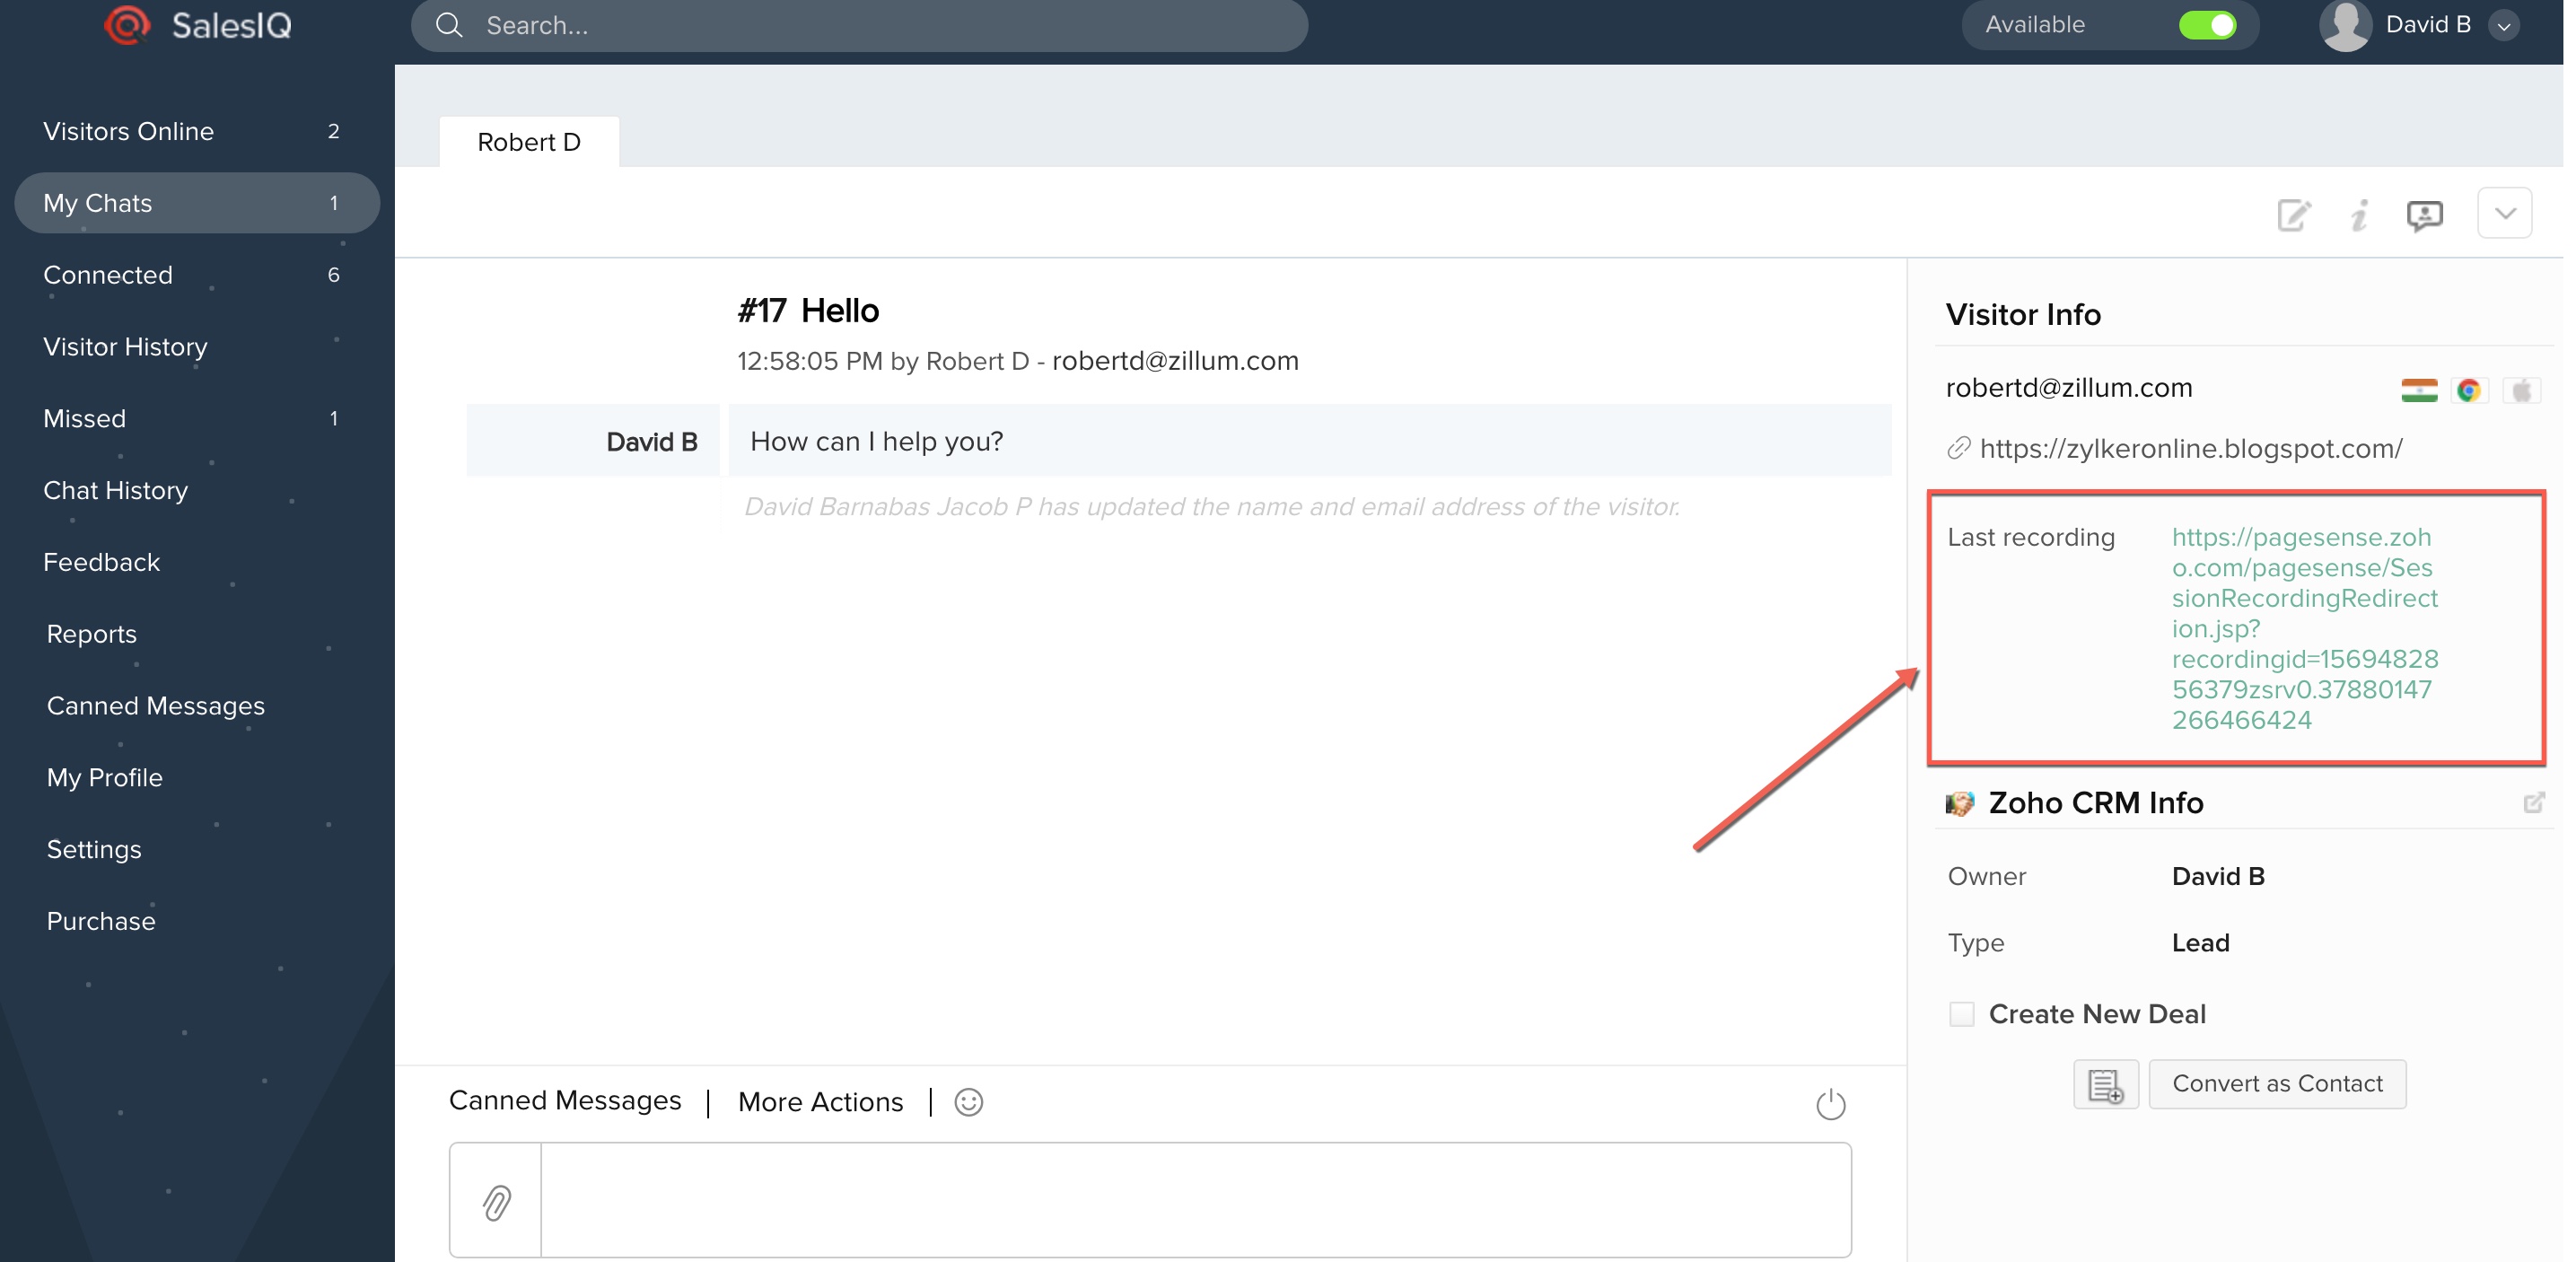The height and width of the screenshot is (1262, 2576).
Task: Click the add notes icon beside Convert as Contact
Action: click(2105, 1085)
